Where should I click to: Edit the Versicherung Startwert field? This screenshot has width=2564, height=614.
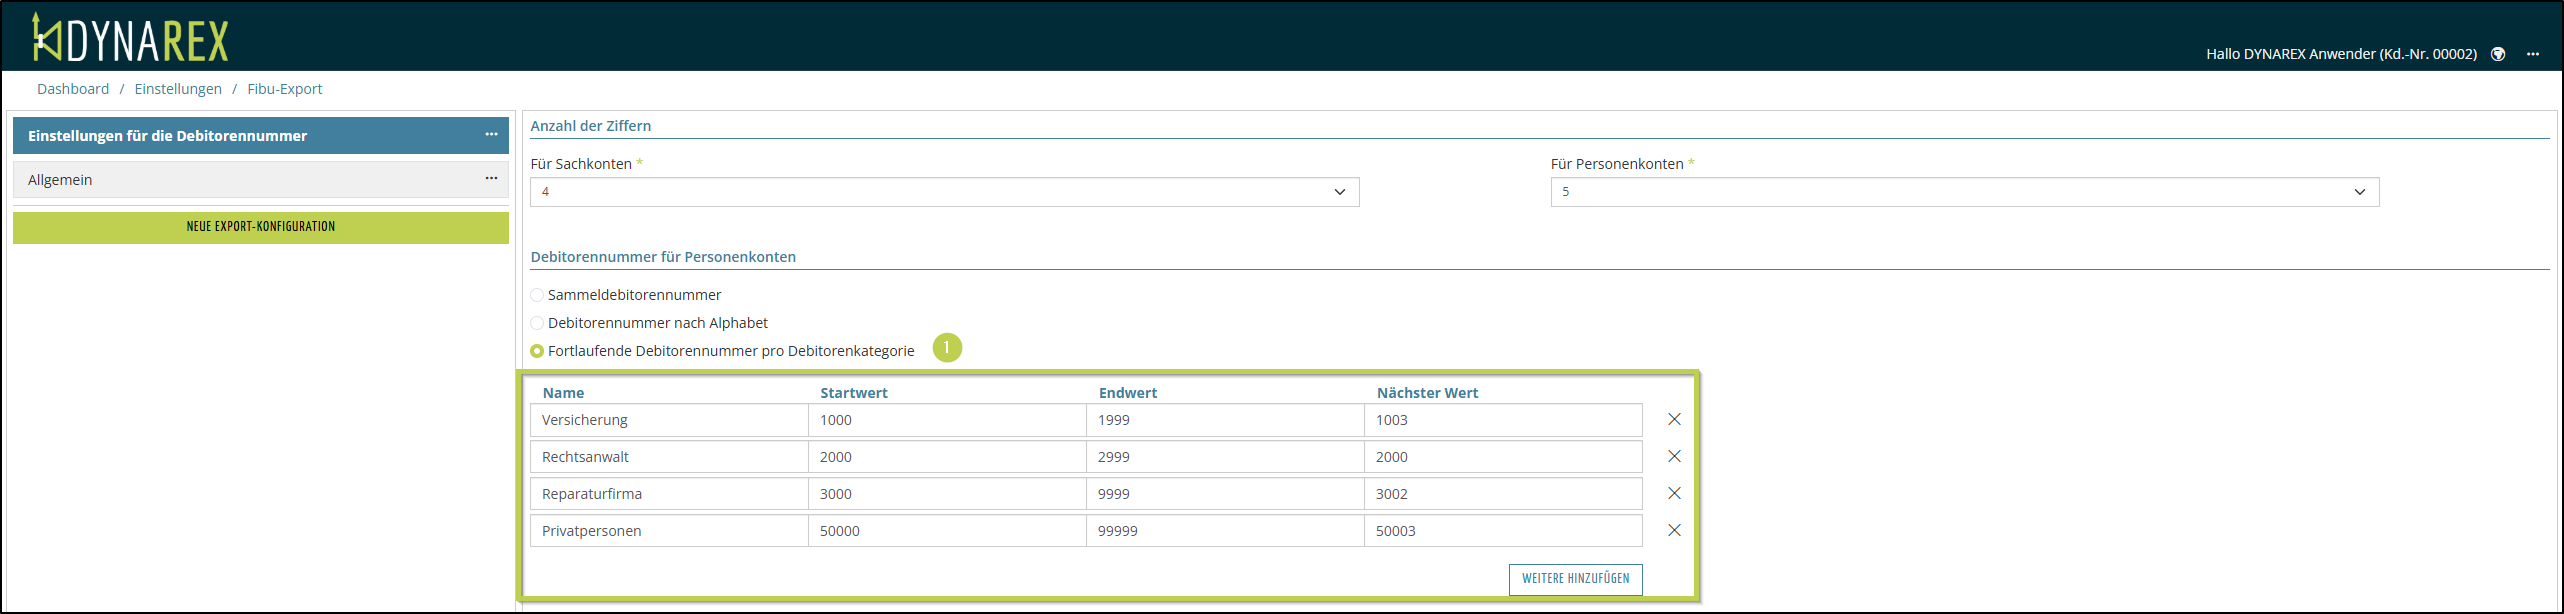[946, 420]
